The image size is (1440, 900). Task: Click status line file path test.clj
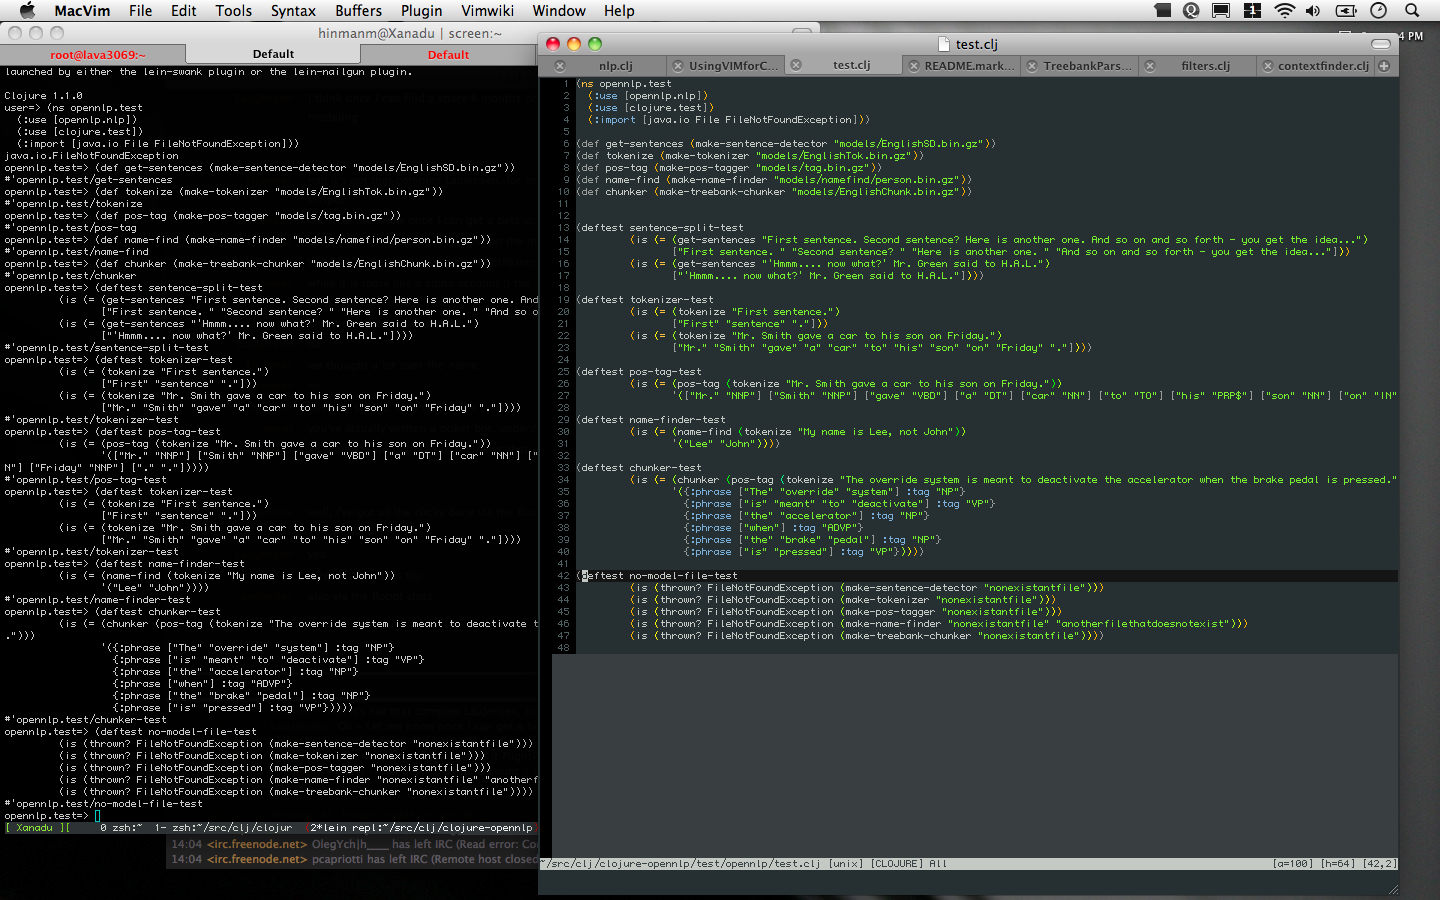tap(682, 863)
